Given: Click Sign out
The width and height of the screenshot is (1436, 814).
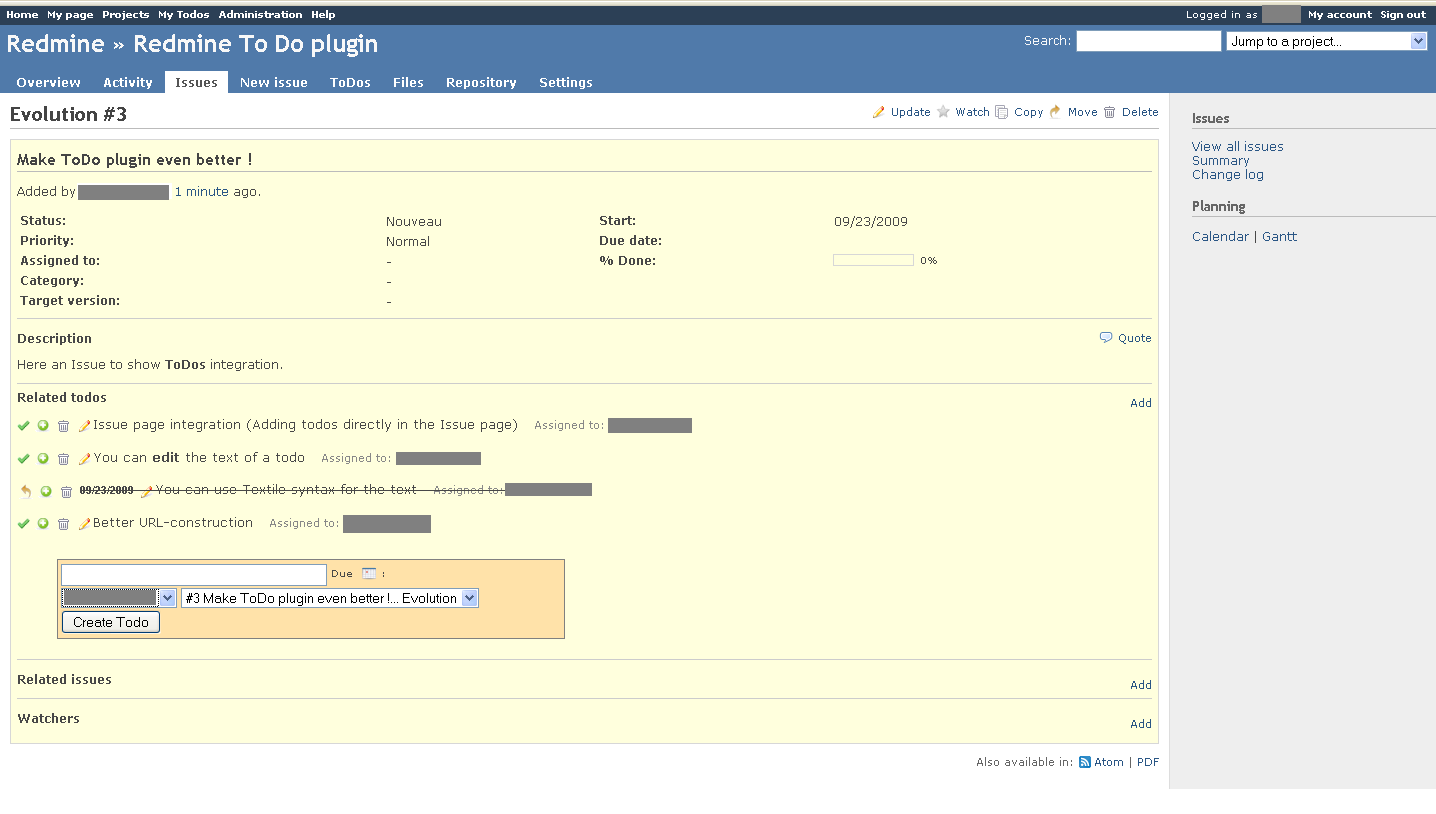Looking at the screenshot, I should [x=1403, y=15].
